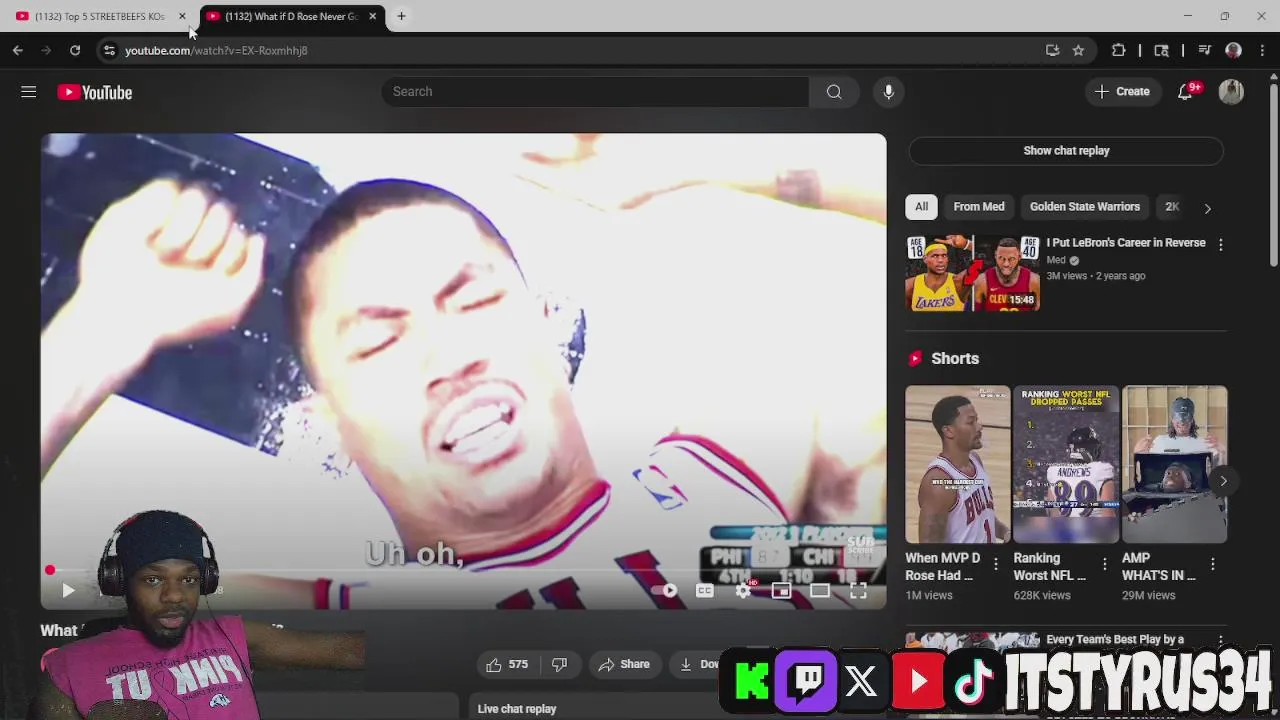The width and height of the screenshot is (1280, 720).
Task: Open the YouTube account avatar menu
Action: (1231, 92)
